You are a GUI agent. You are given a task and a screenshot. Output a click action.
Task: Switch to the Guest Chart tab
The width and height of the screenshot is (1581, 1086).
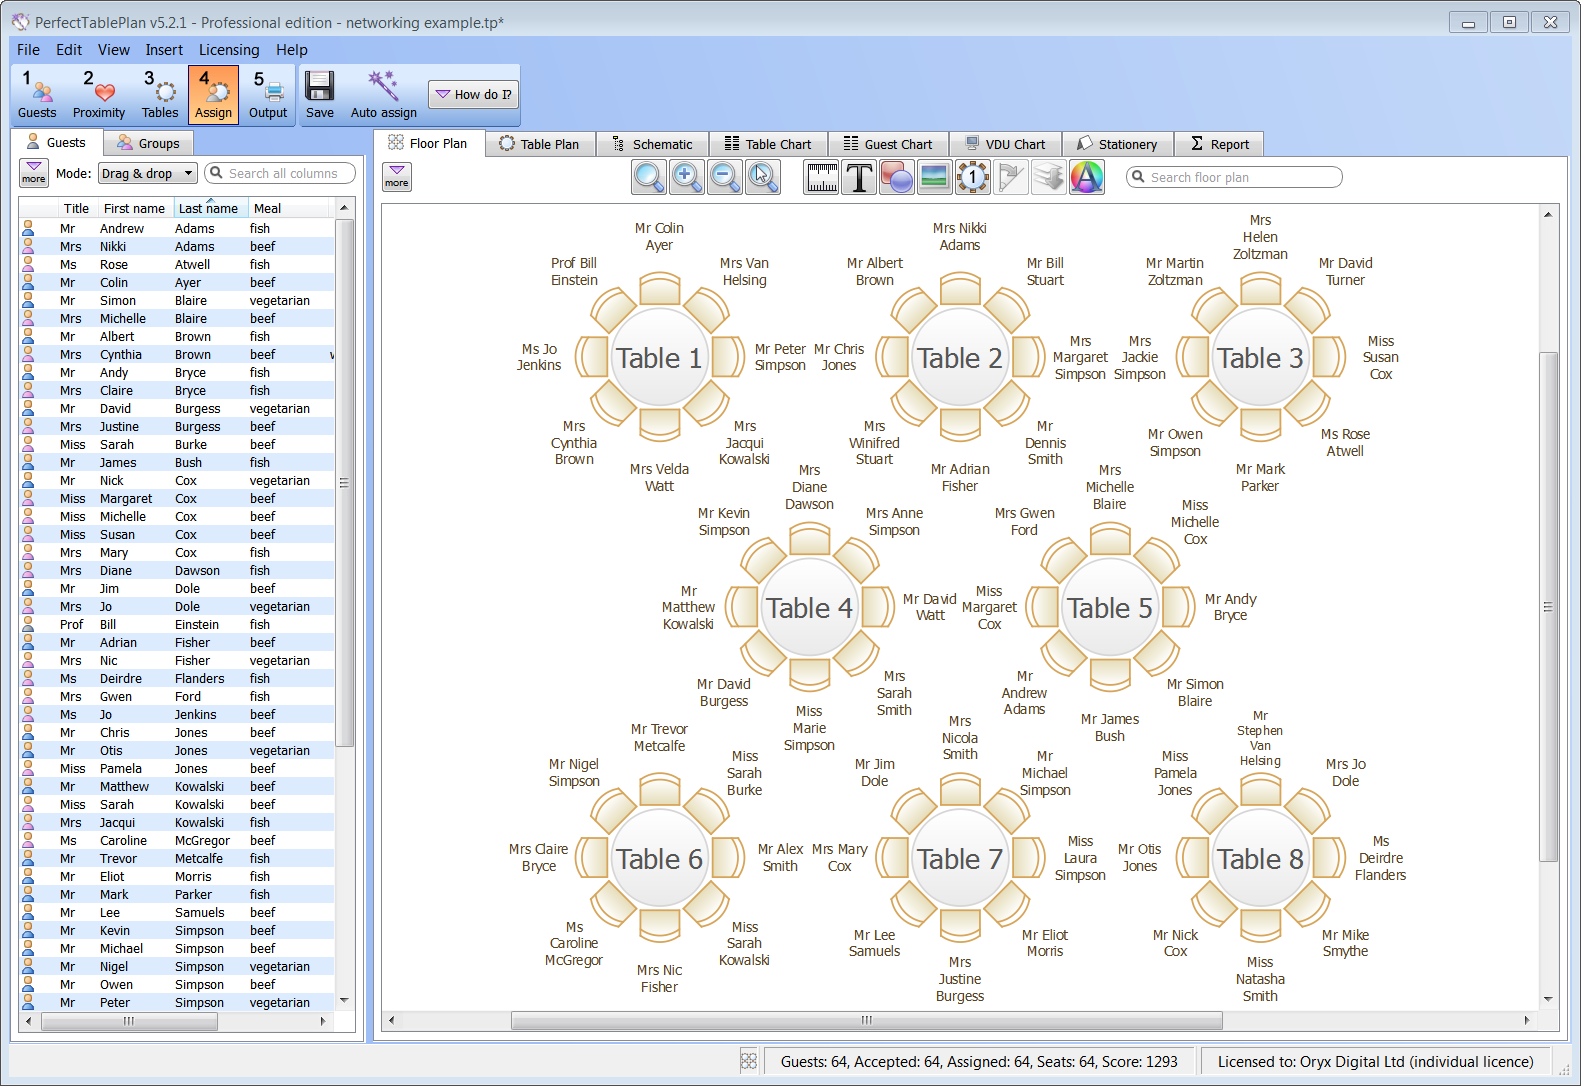coord(887,144)
